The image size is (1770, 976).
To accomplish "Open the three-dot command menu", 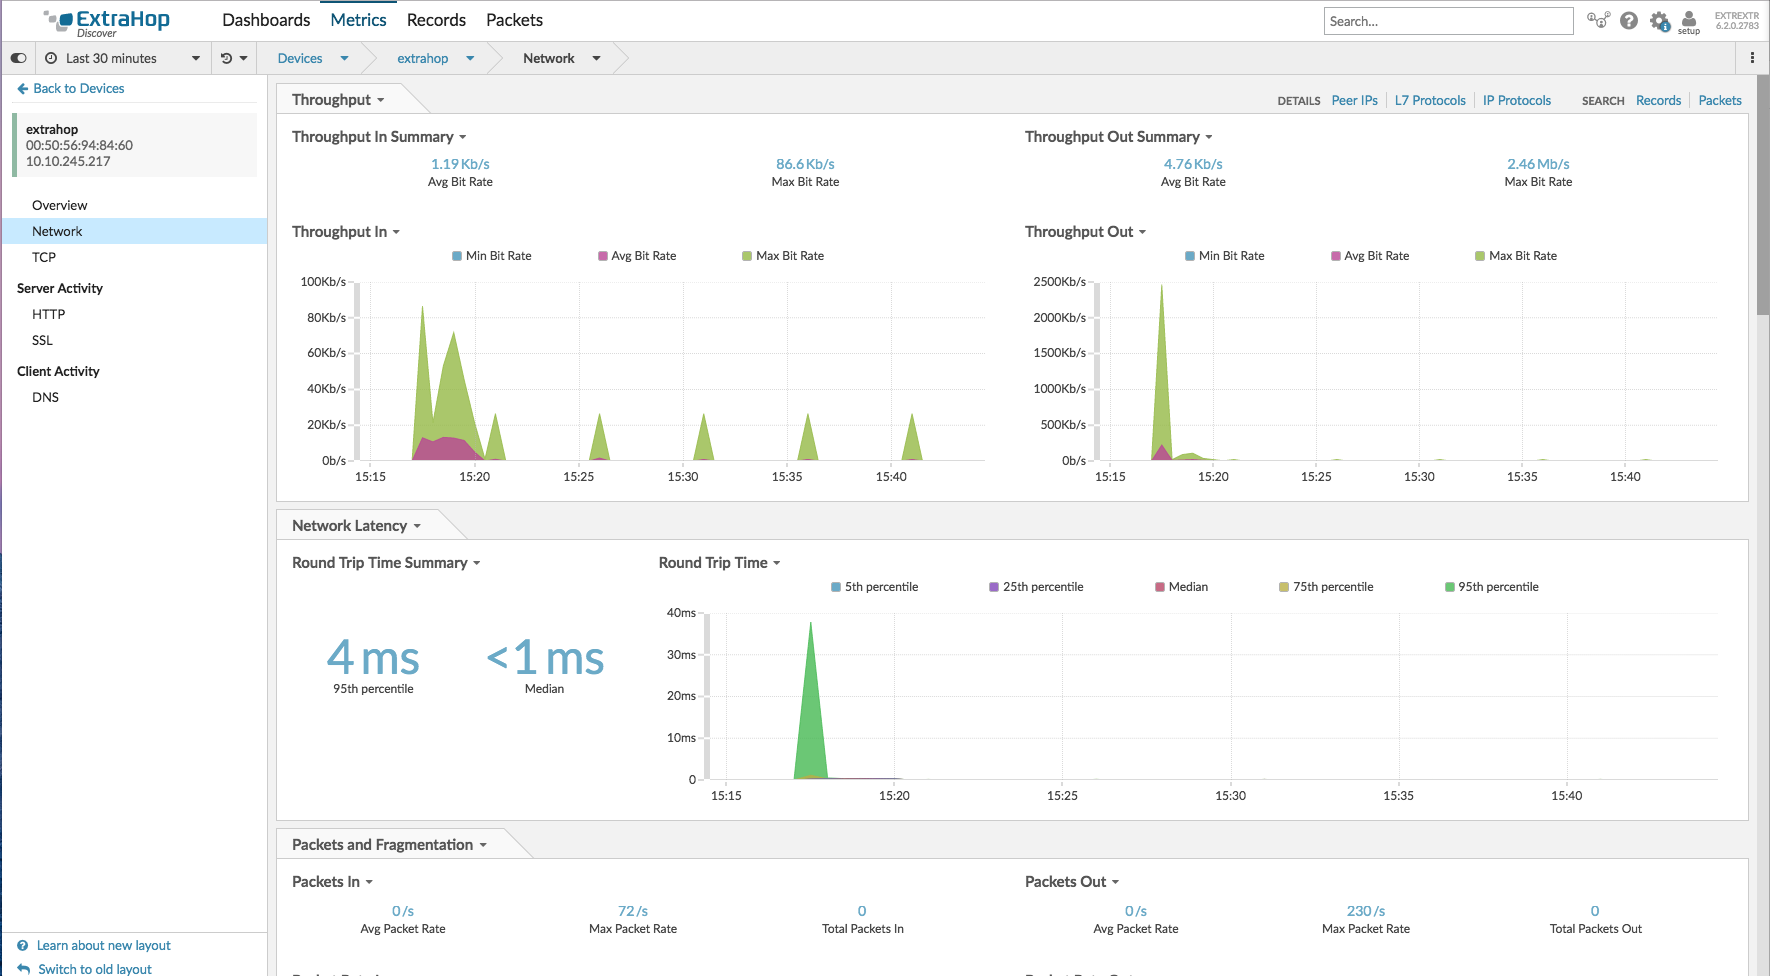I will [x=1752, y=58].
